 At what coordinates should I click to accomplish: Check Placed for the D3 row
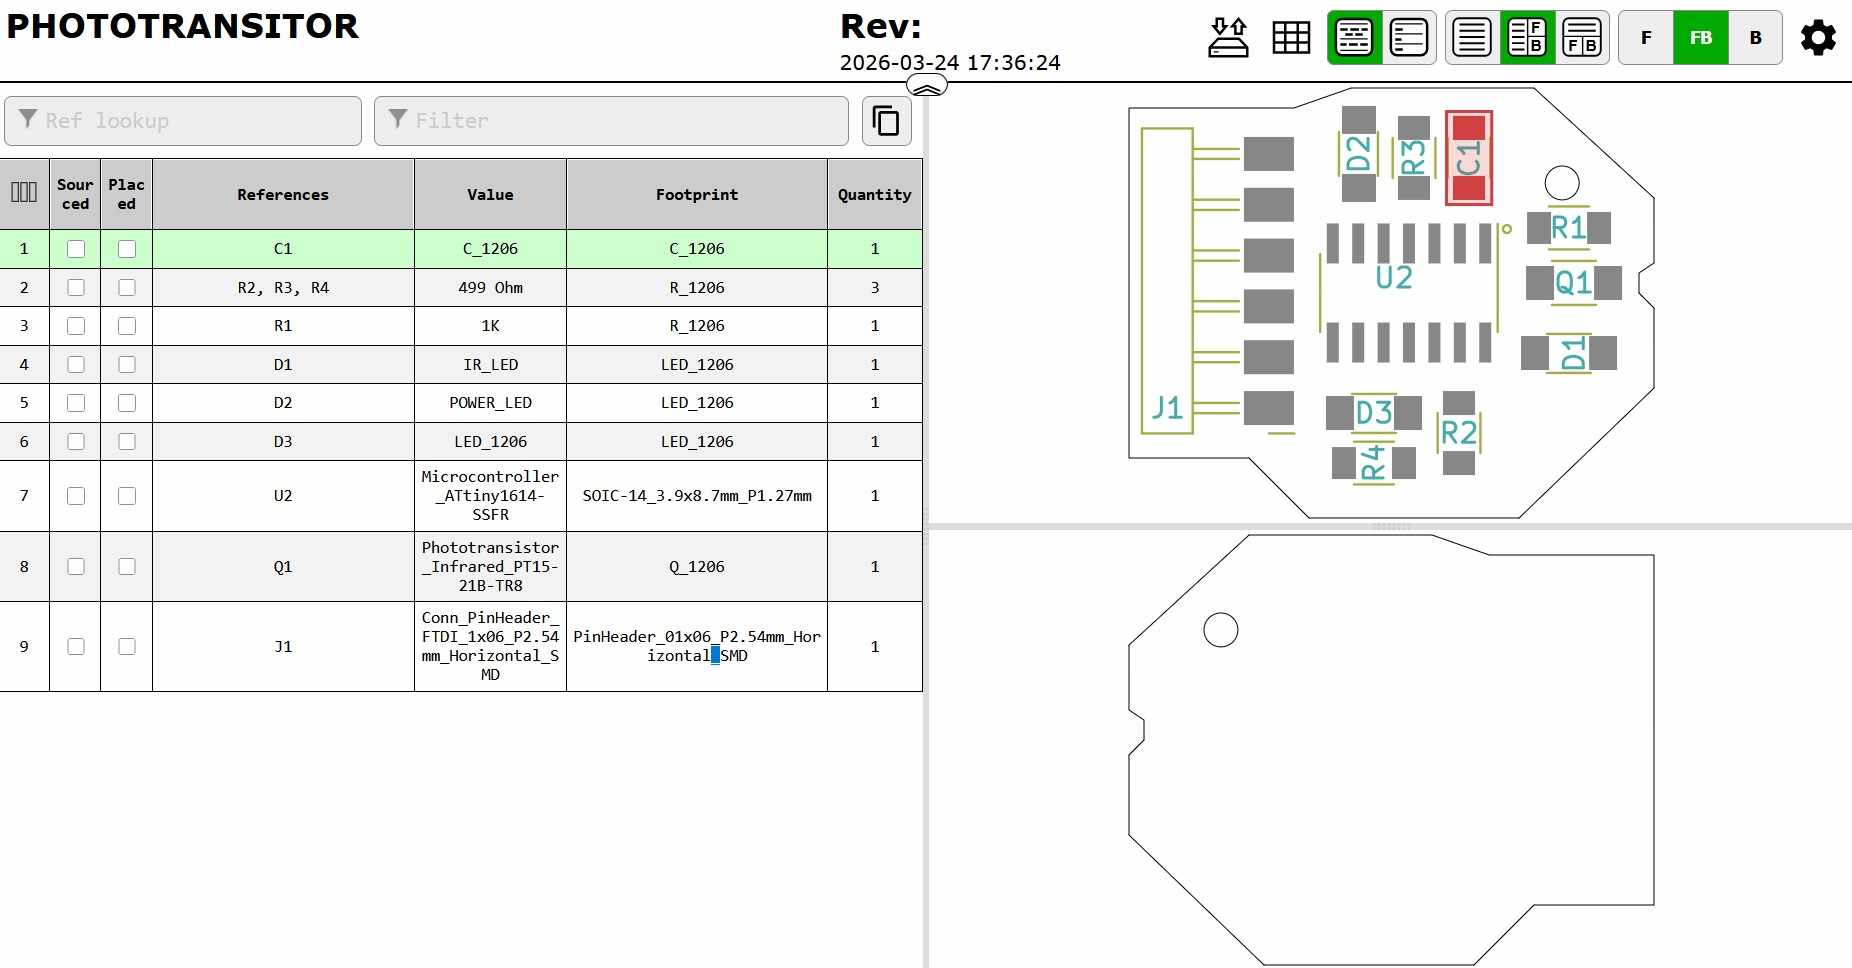[x=127, y=442]
